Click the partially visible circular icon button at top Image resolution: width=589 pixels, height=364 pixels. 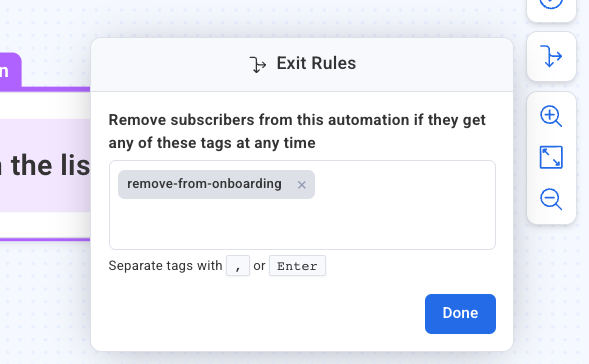(x=551, y=8)
